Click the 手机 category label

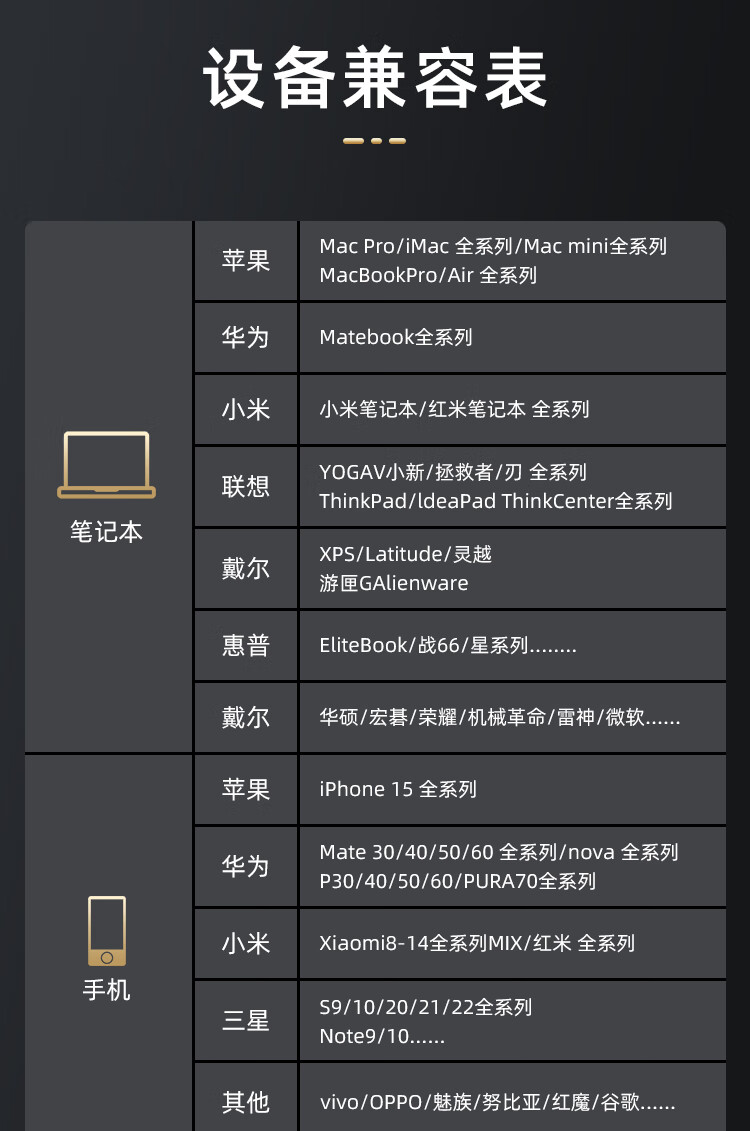107,990
